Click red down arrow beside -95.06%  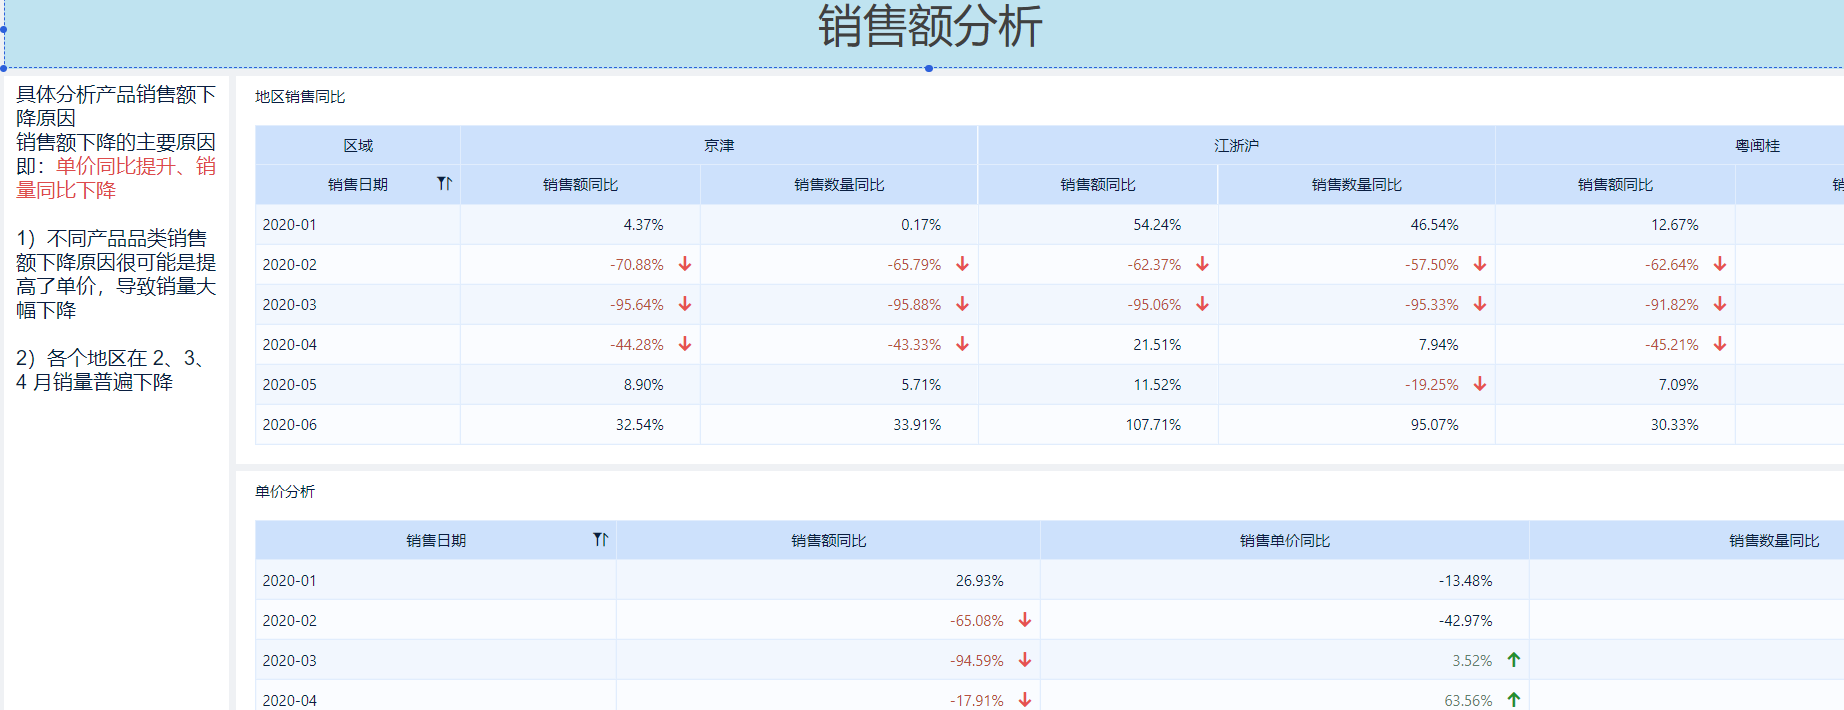tap(1202, 304)
